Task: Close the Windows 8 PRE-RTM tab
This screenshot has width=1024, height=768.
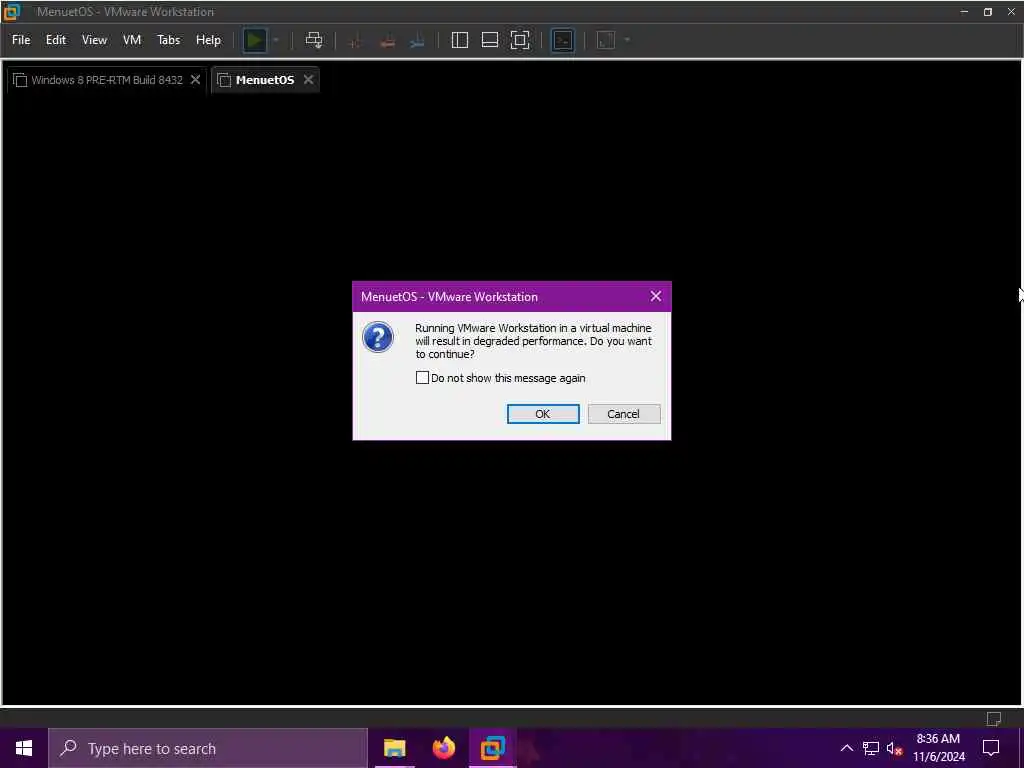Action: [195, 80]
